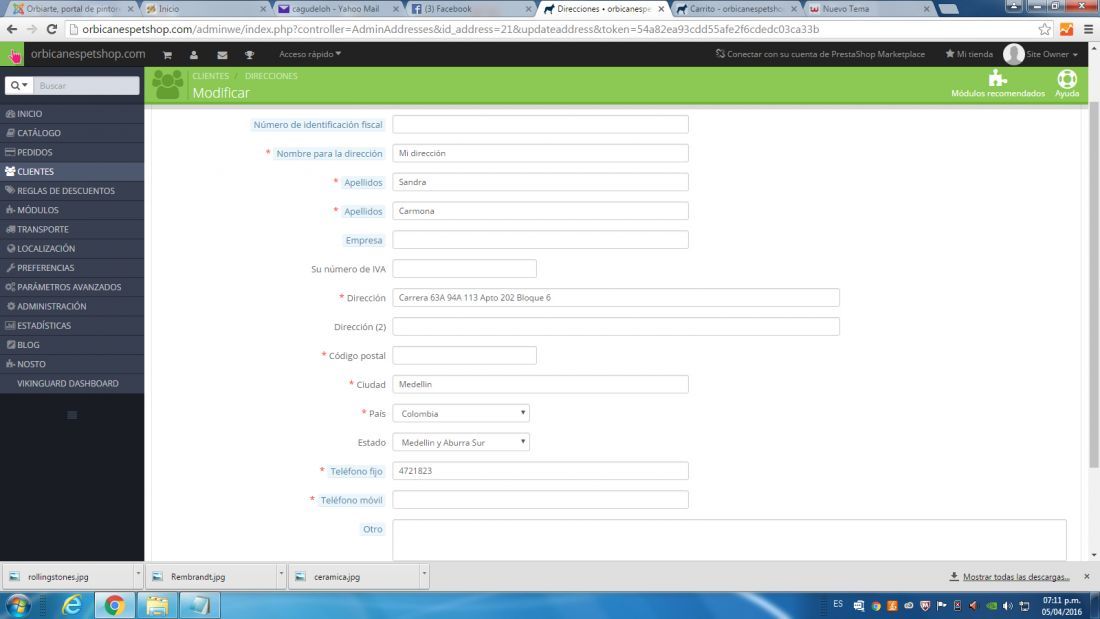
Task: Open PEDIDOS in the sidebar
Action: pos(72,152)
